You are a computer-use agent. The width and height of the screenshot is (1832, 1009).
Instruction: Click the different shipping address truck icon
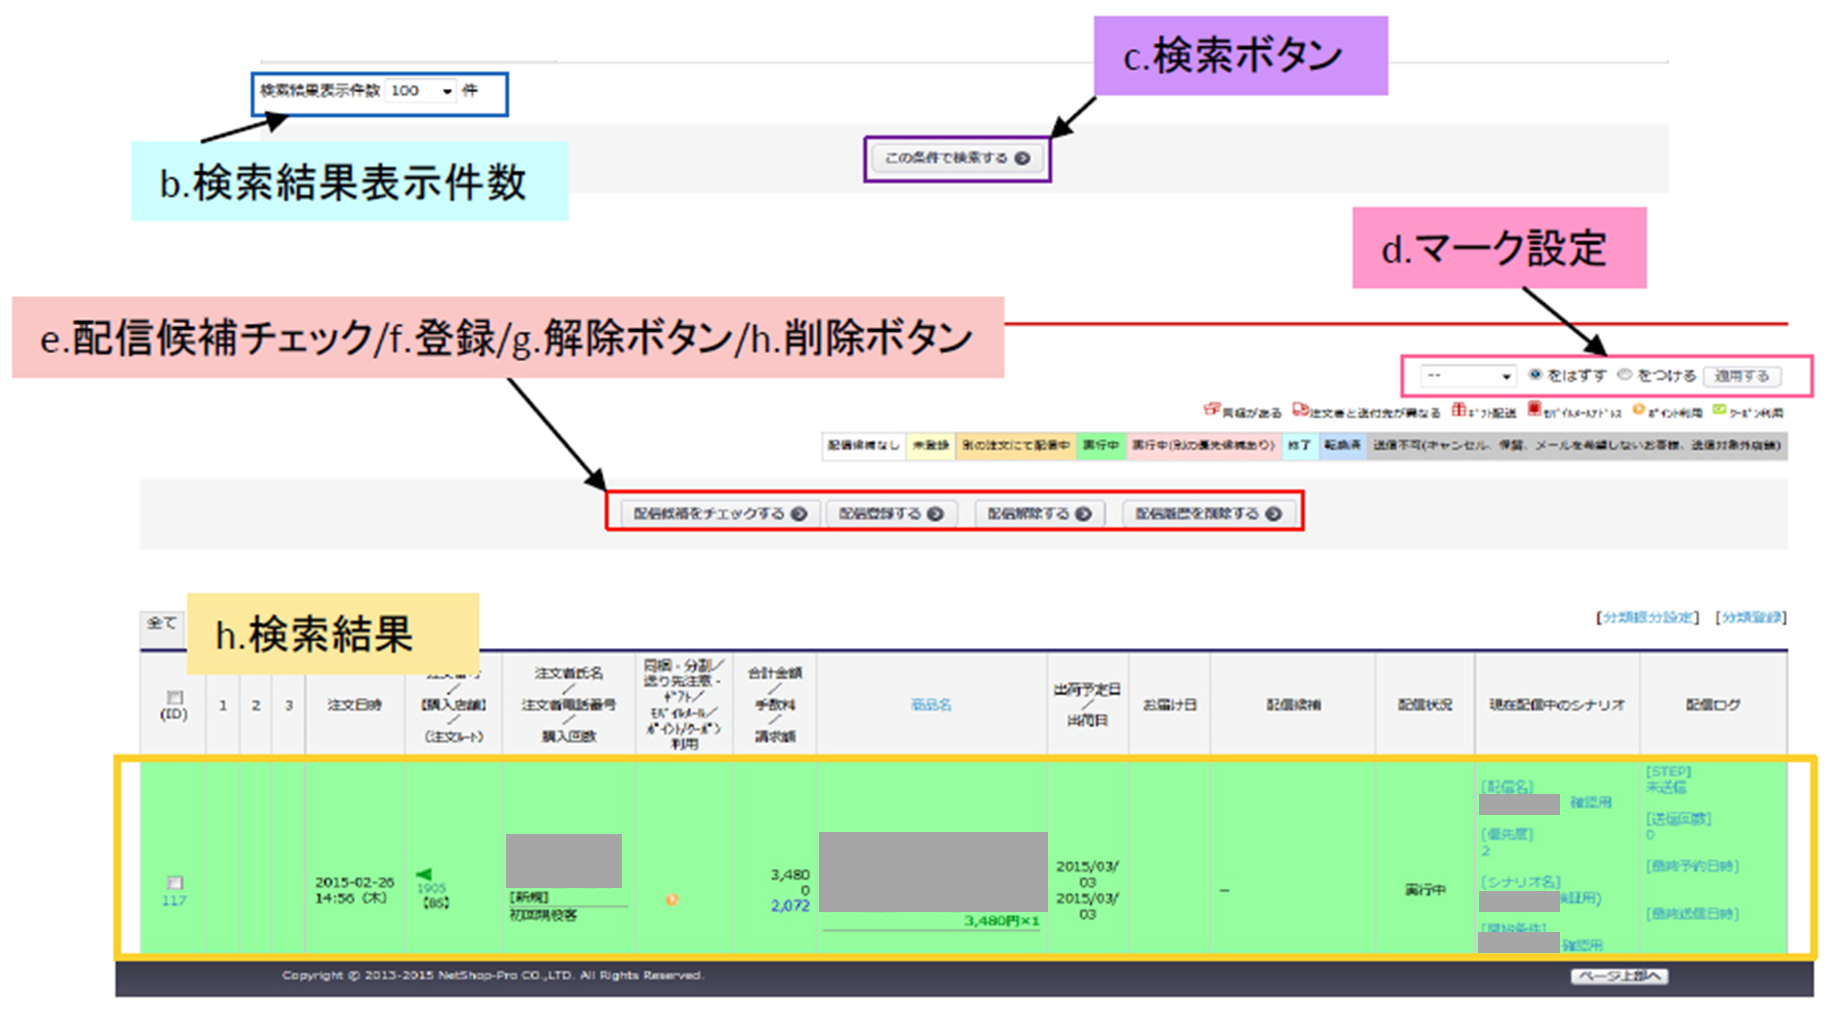[1300, 410]
